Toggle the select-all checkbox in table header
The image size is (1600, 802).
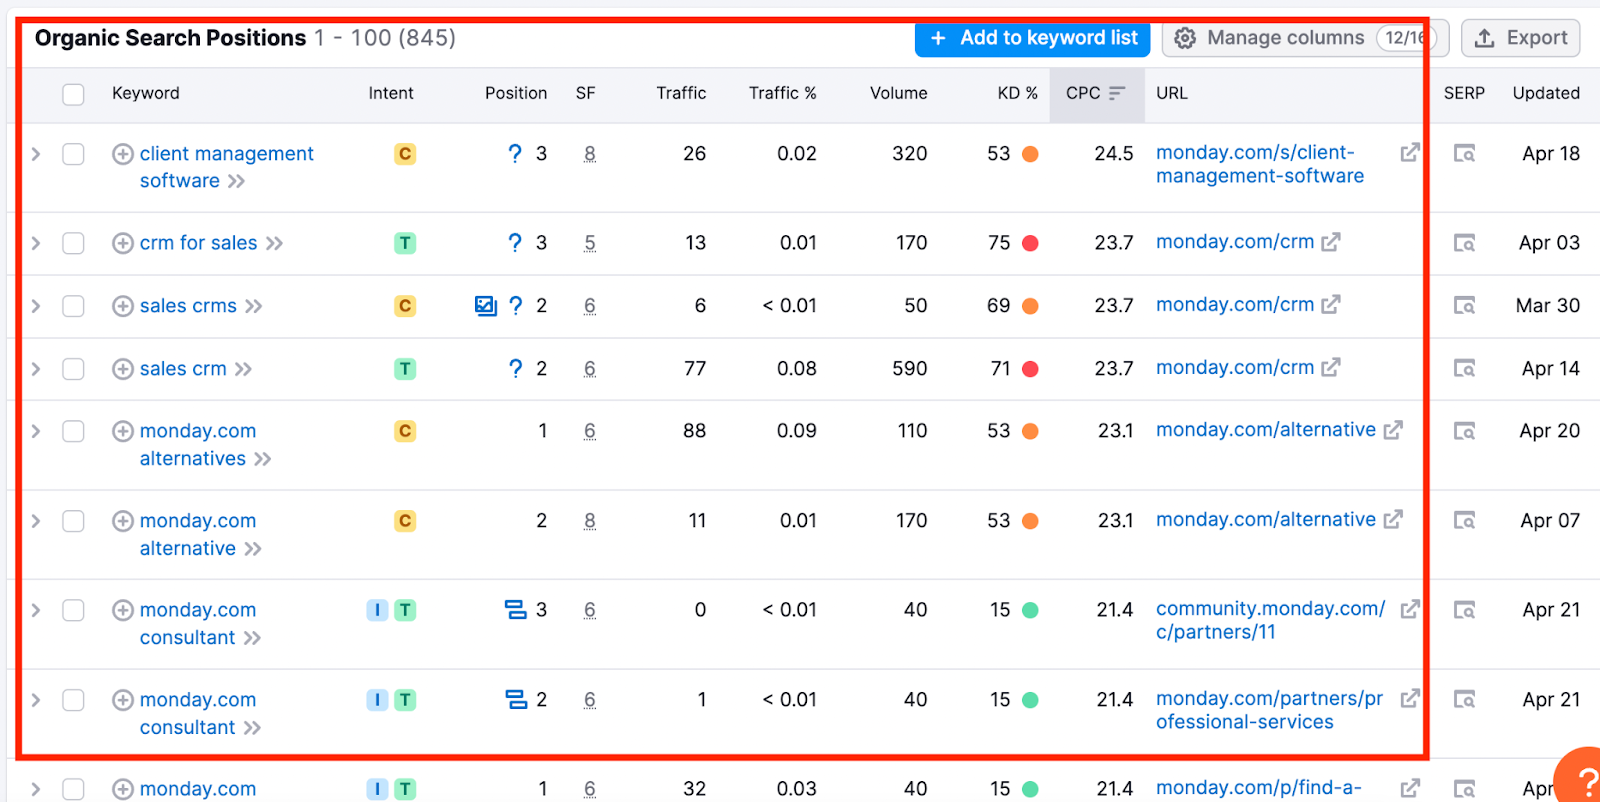point(73,94)
